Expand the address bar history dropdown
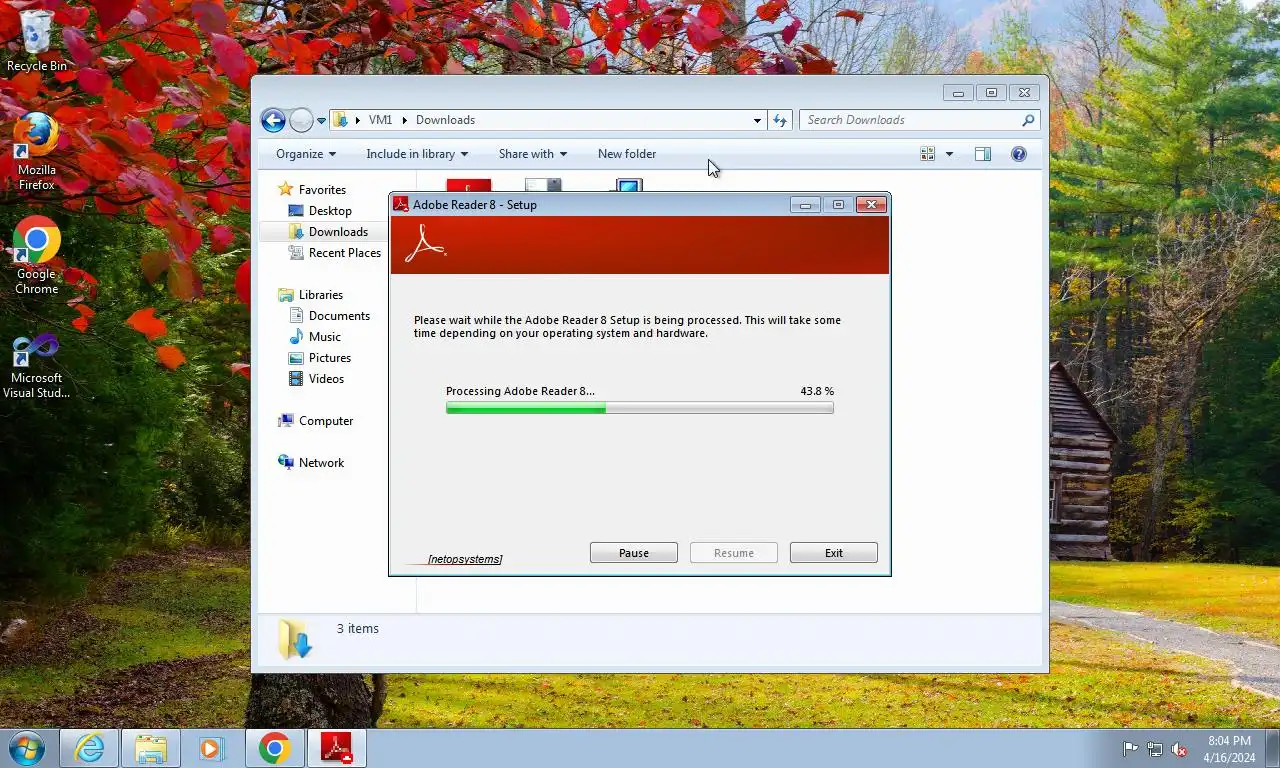Image resolution: width=1280 pixels, height=768 pixels. (757, 120)
